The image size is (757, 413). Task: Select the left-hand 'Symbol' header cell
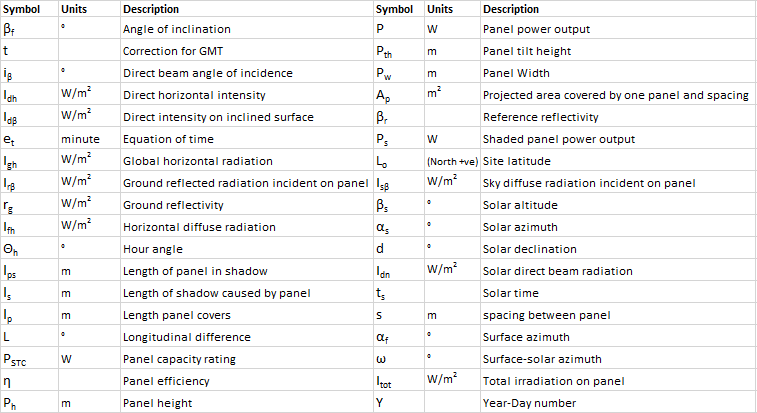point(29,9)
